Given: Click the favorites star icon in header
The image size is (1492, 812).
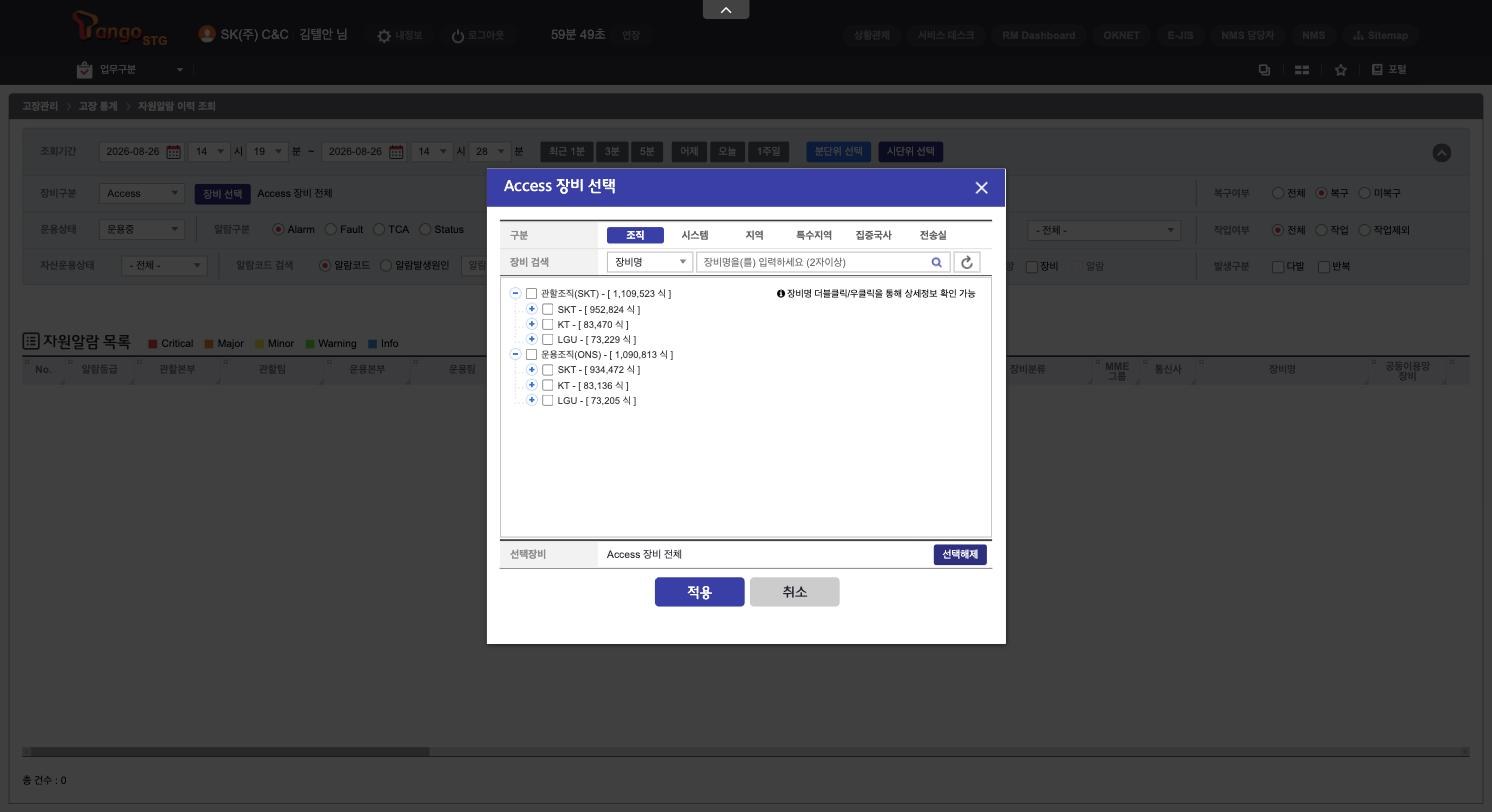Looking at the screenshot, I should 1341,70.
